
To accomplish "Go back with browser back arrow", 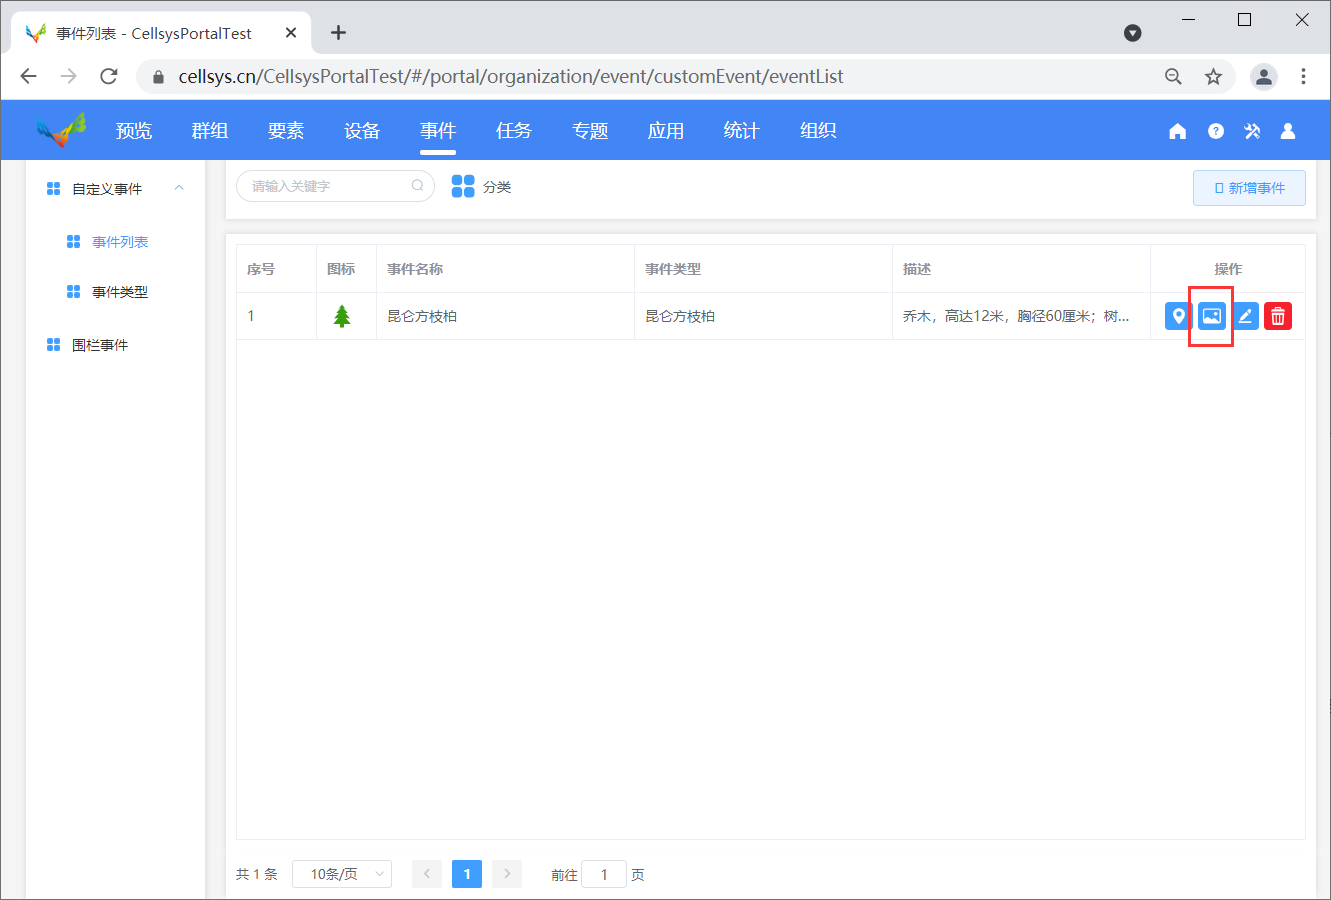I will tap(29, 76).
